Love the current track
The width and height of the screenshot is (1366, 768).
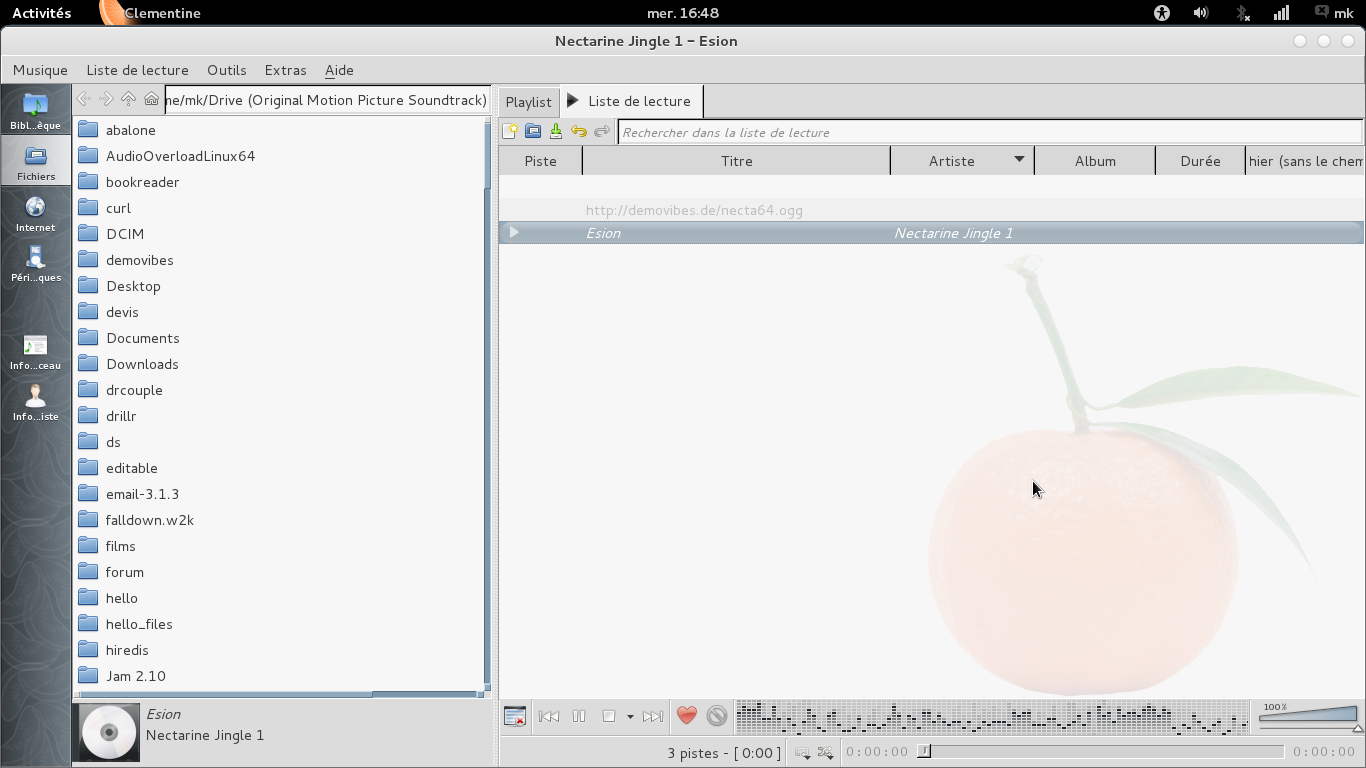point(687,716)
